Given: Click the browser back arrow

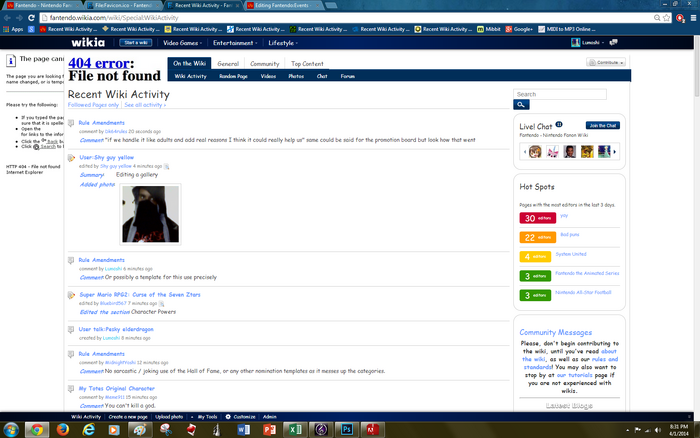Looking at the screenshot, I should pos(7,18).
